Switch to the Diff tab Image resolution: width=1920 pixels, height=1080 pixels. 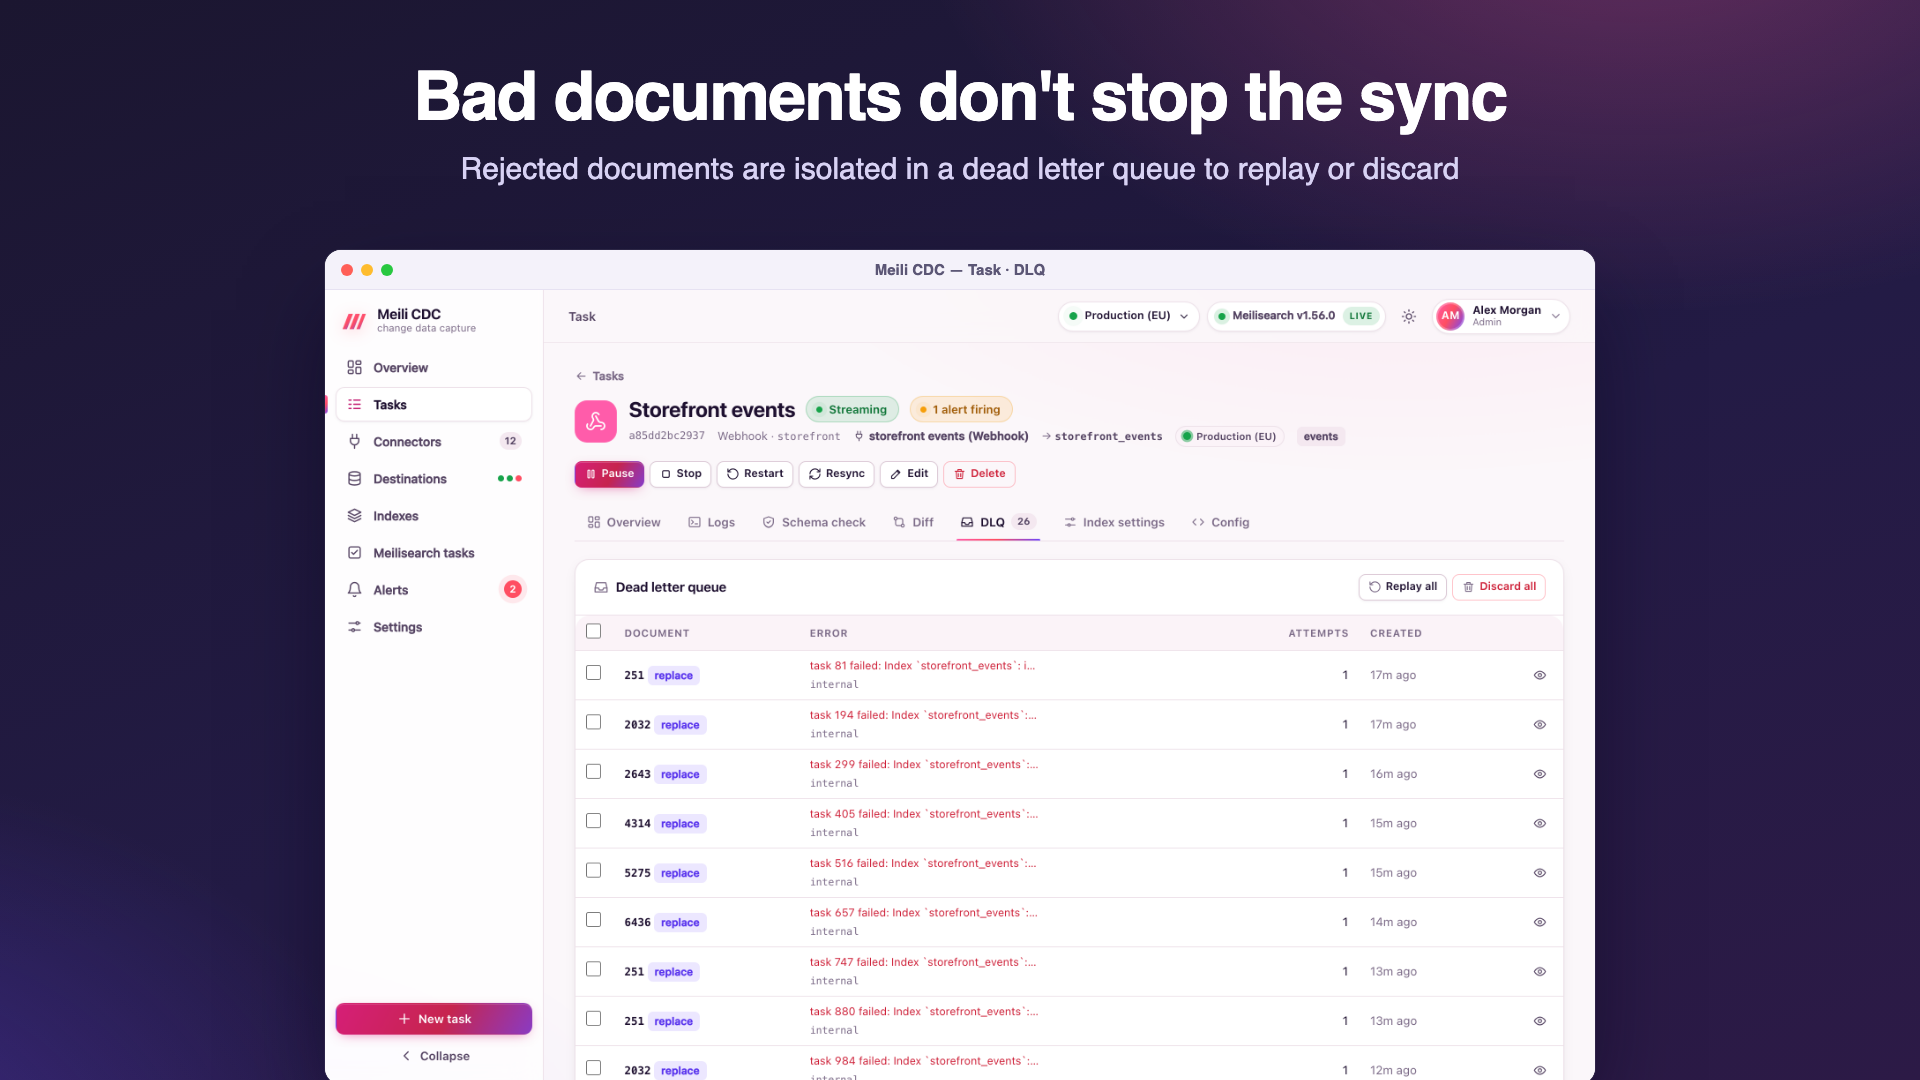[913, 522]
